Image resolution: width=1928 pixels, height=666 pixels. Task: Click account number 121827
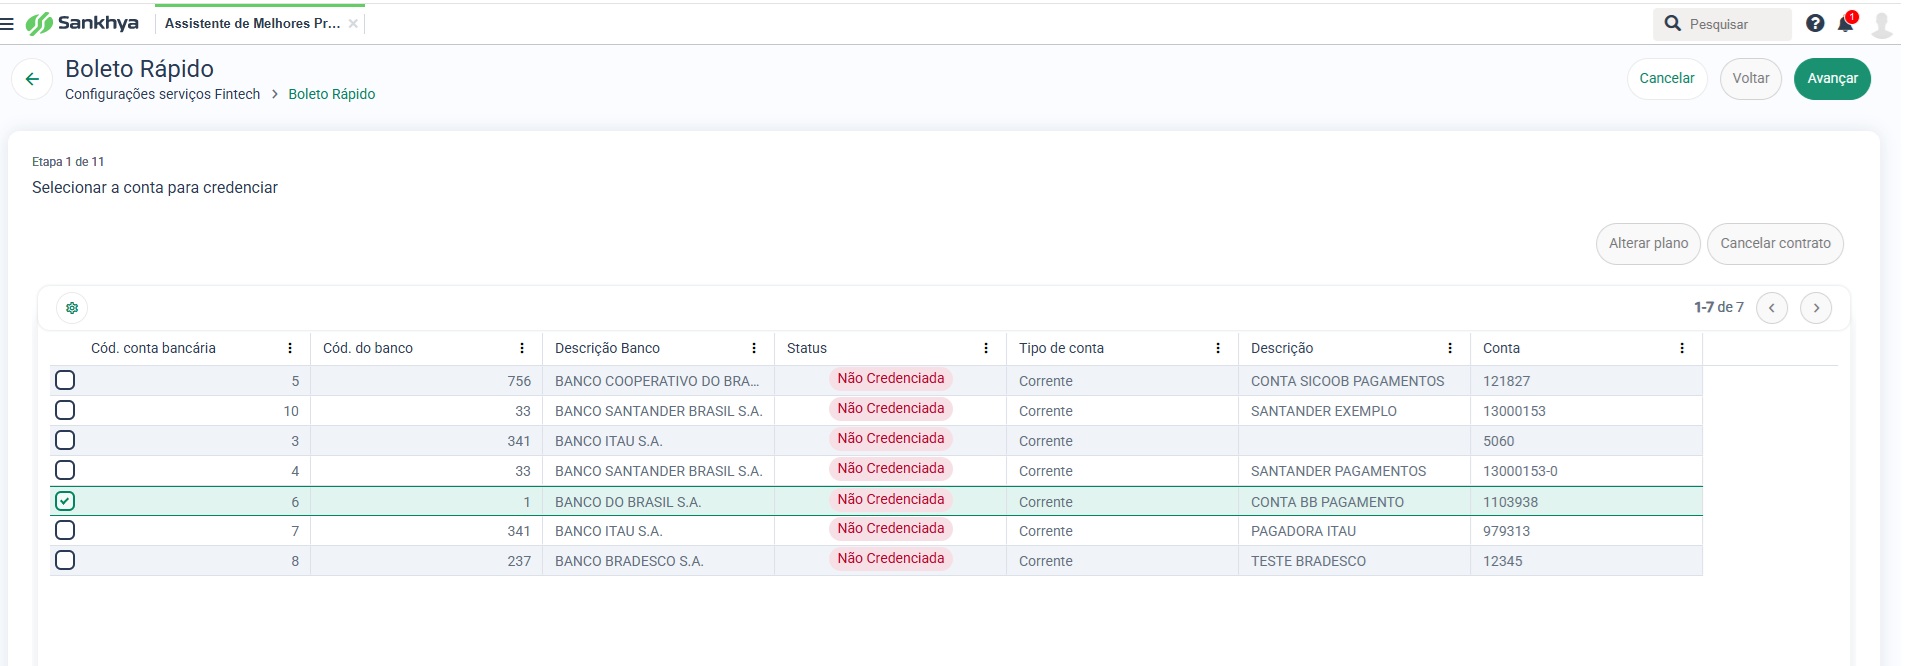1506,381
